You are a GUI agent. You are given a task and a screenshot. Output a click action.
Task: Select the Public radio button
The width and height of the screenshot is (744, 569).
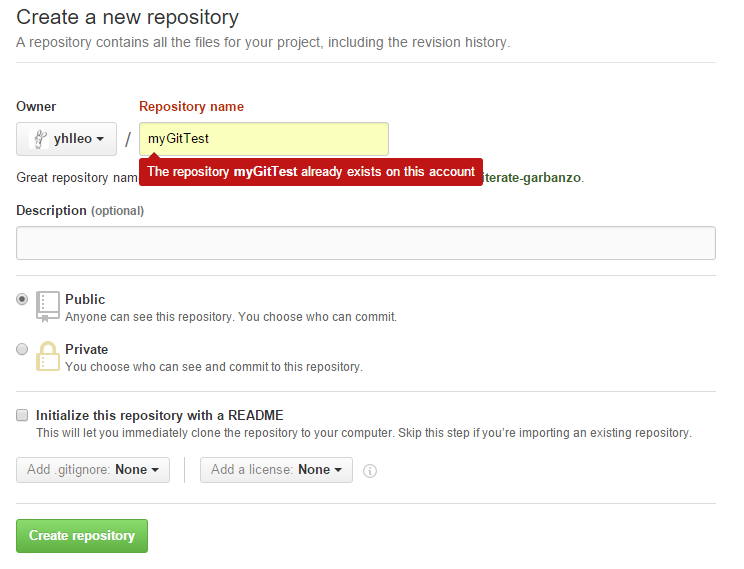(22, 299)
